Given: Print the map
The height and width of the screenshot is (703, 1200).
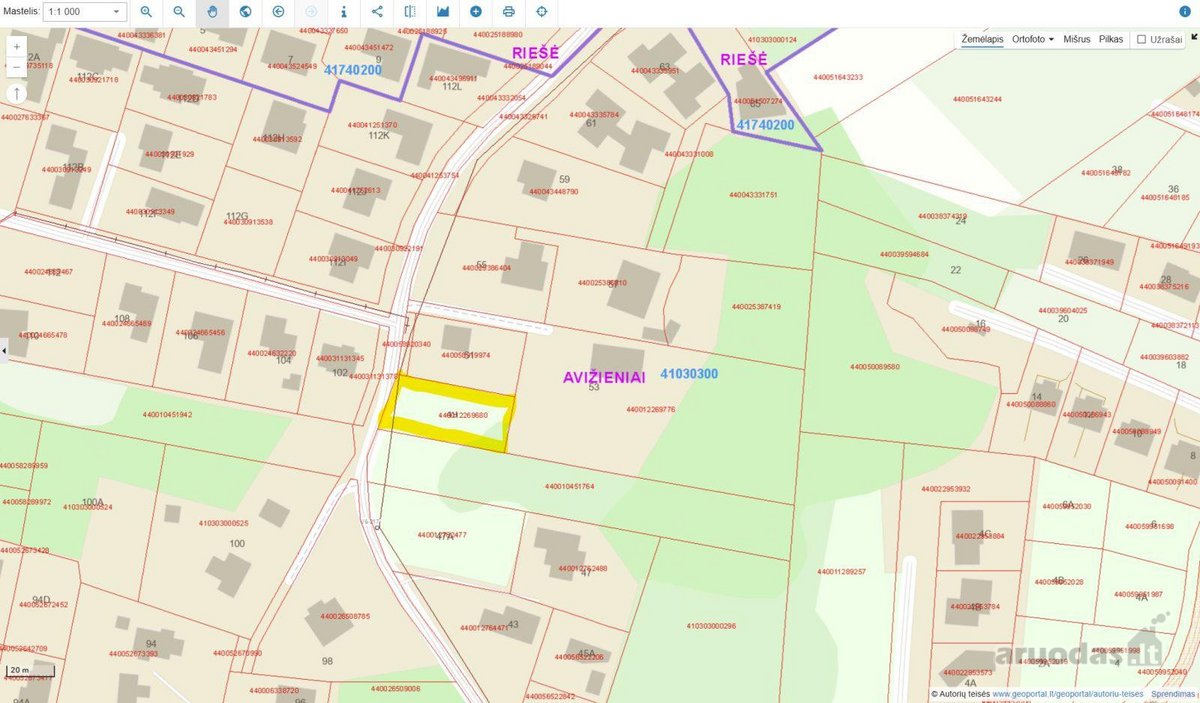Looking at the screenshot, I should click(x=509, y=12).
